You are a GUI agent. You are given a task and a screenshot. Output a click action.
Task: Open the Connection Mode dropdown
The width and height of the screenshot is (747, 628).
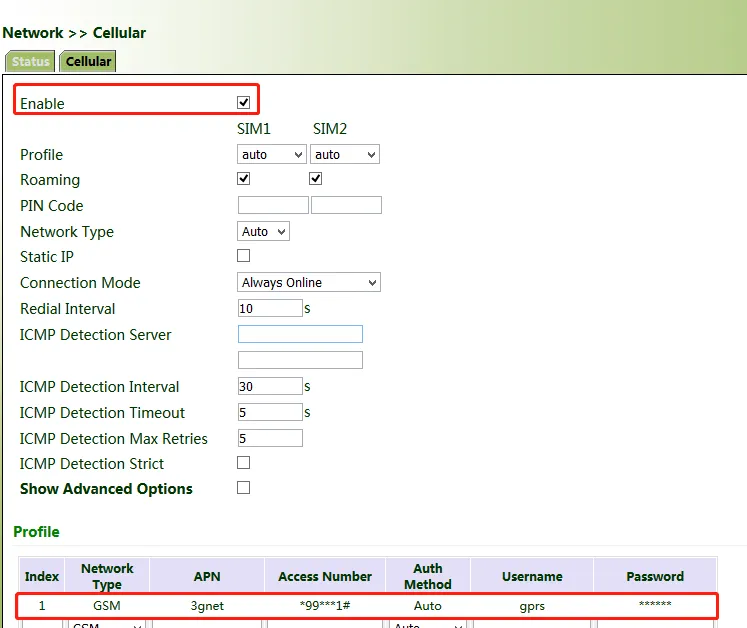[309, 283]
